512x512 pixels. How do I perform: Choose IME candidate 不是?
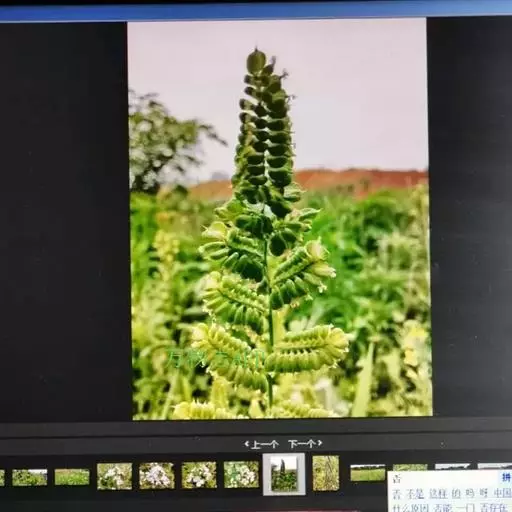[415, 494]
